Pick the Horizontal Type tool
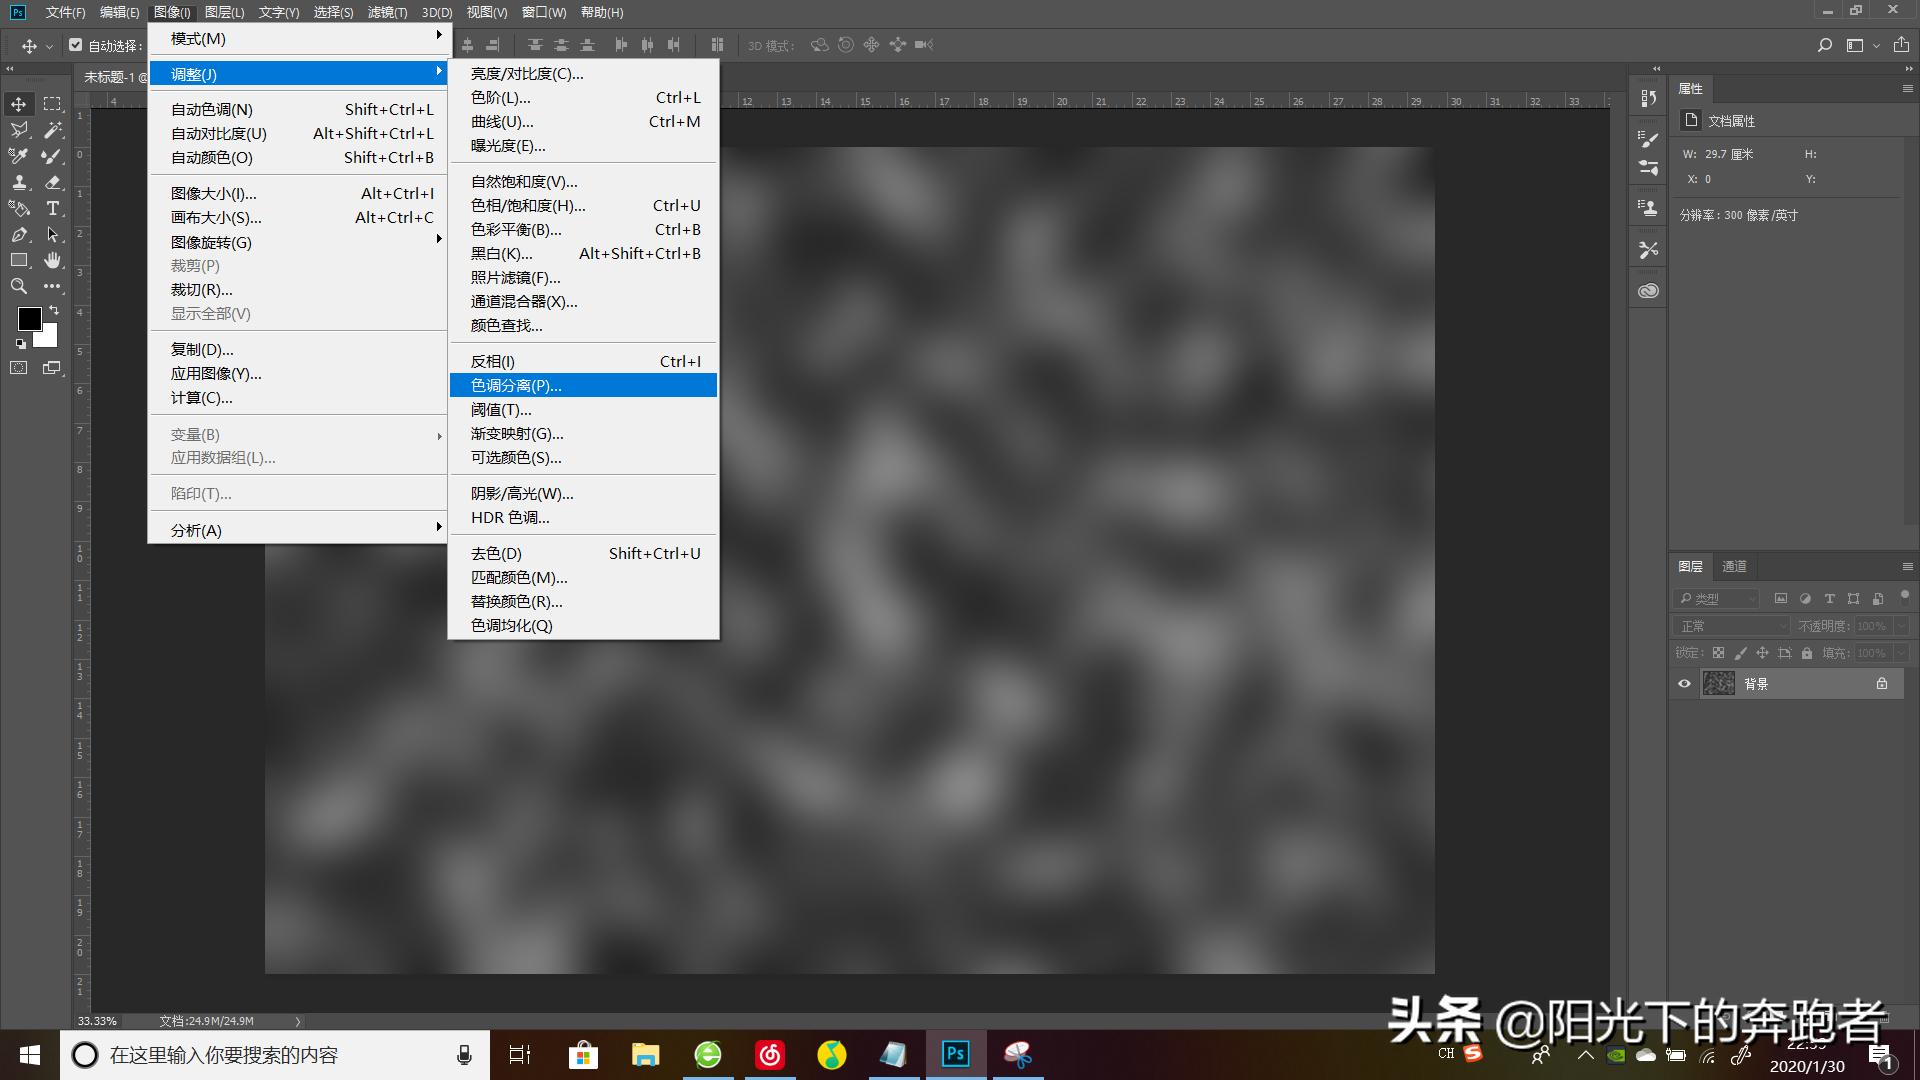 click(53, 209)
